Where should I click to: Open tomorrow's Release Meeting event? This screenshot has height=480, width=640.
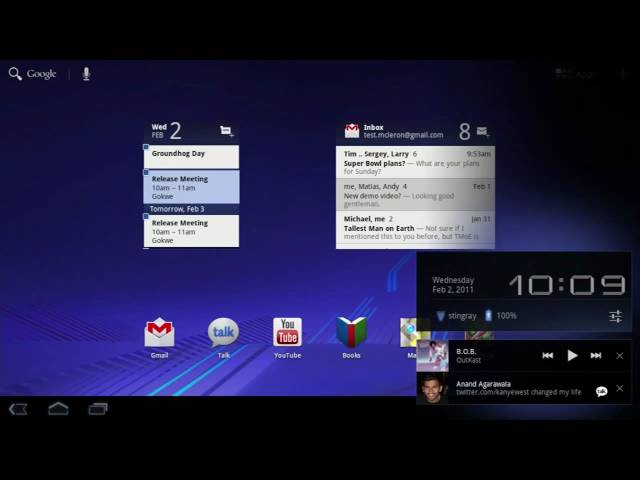tap(191, 231)
